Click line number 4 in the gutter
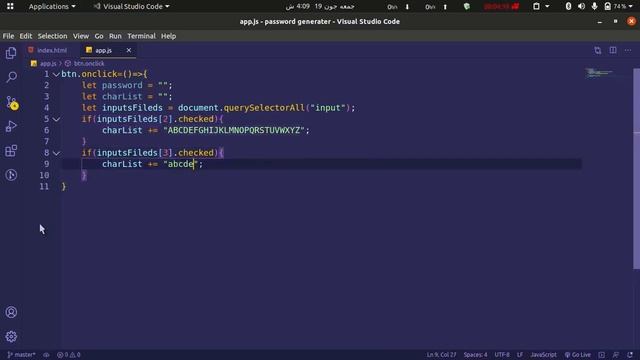The width and height of the screenshot is (640, 360). (47, 108)
